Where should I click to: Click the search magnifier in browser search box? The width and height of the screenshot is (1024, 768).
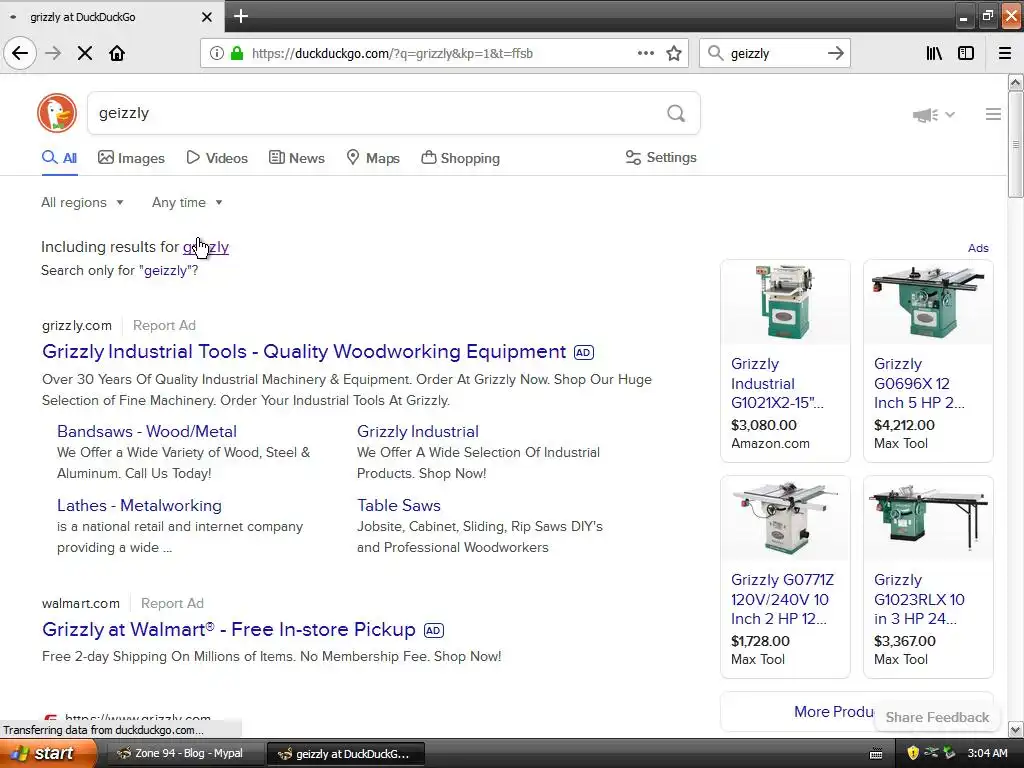pos(716,54)
